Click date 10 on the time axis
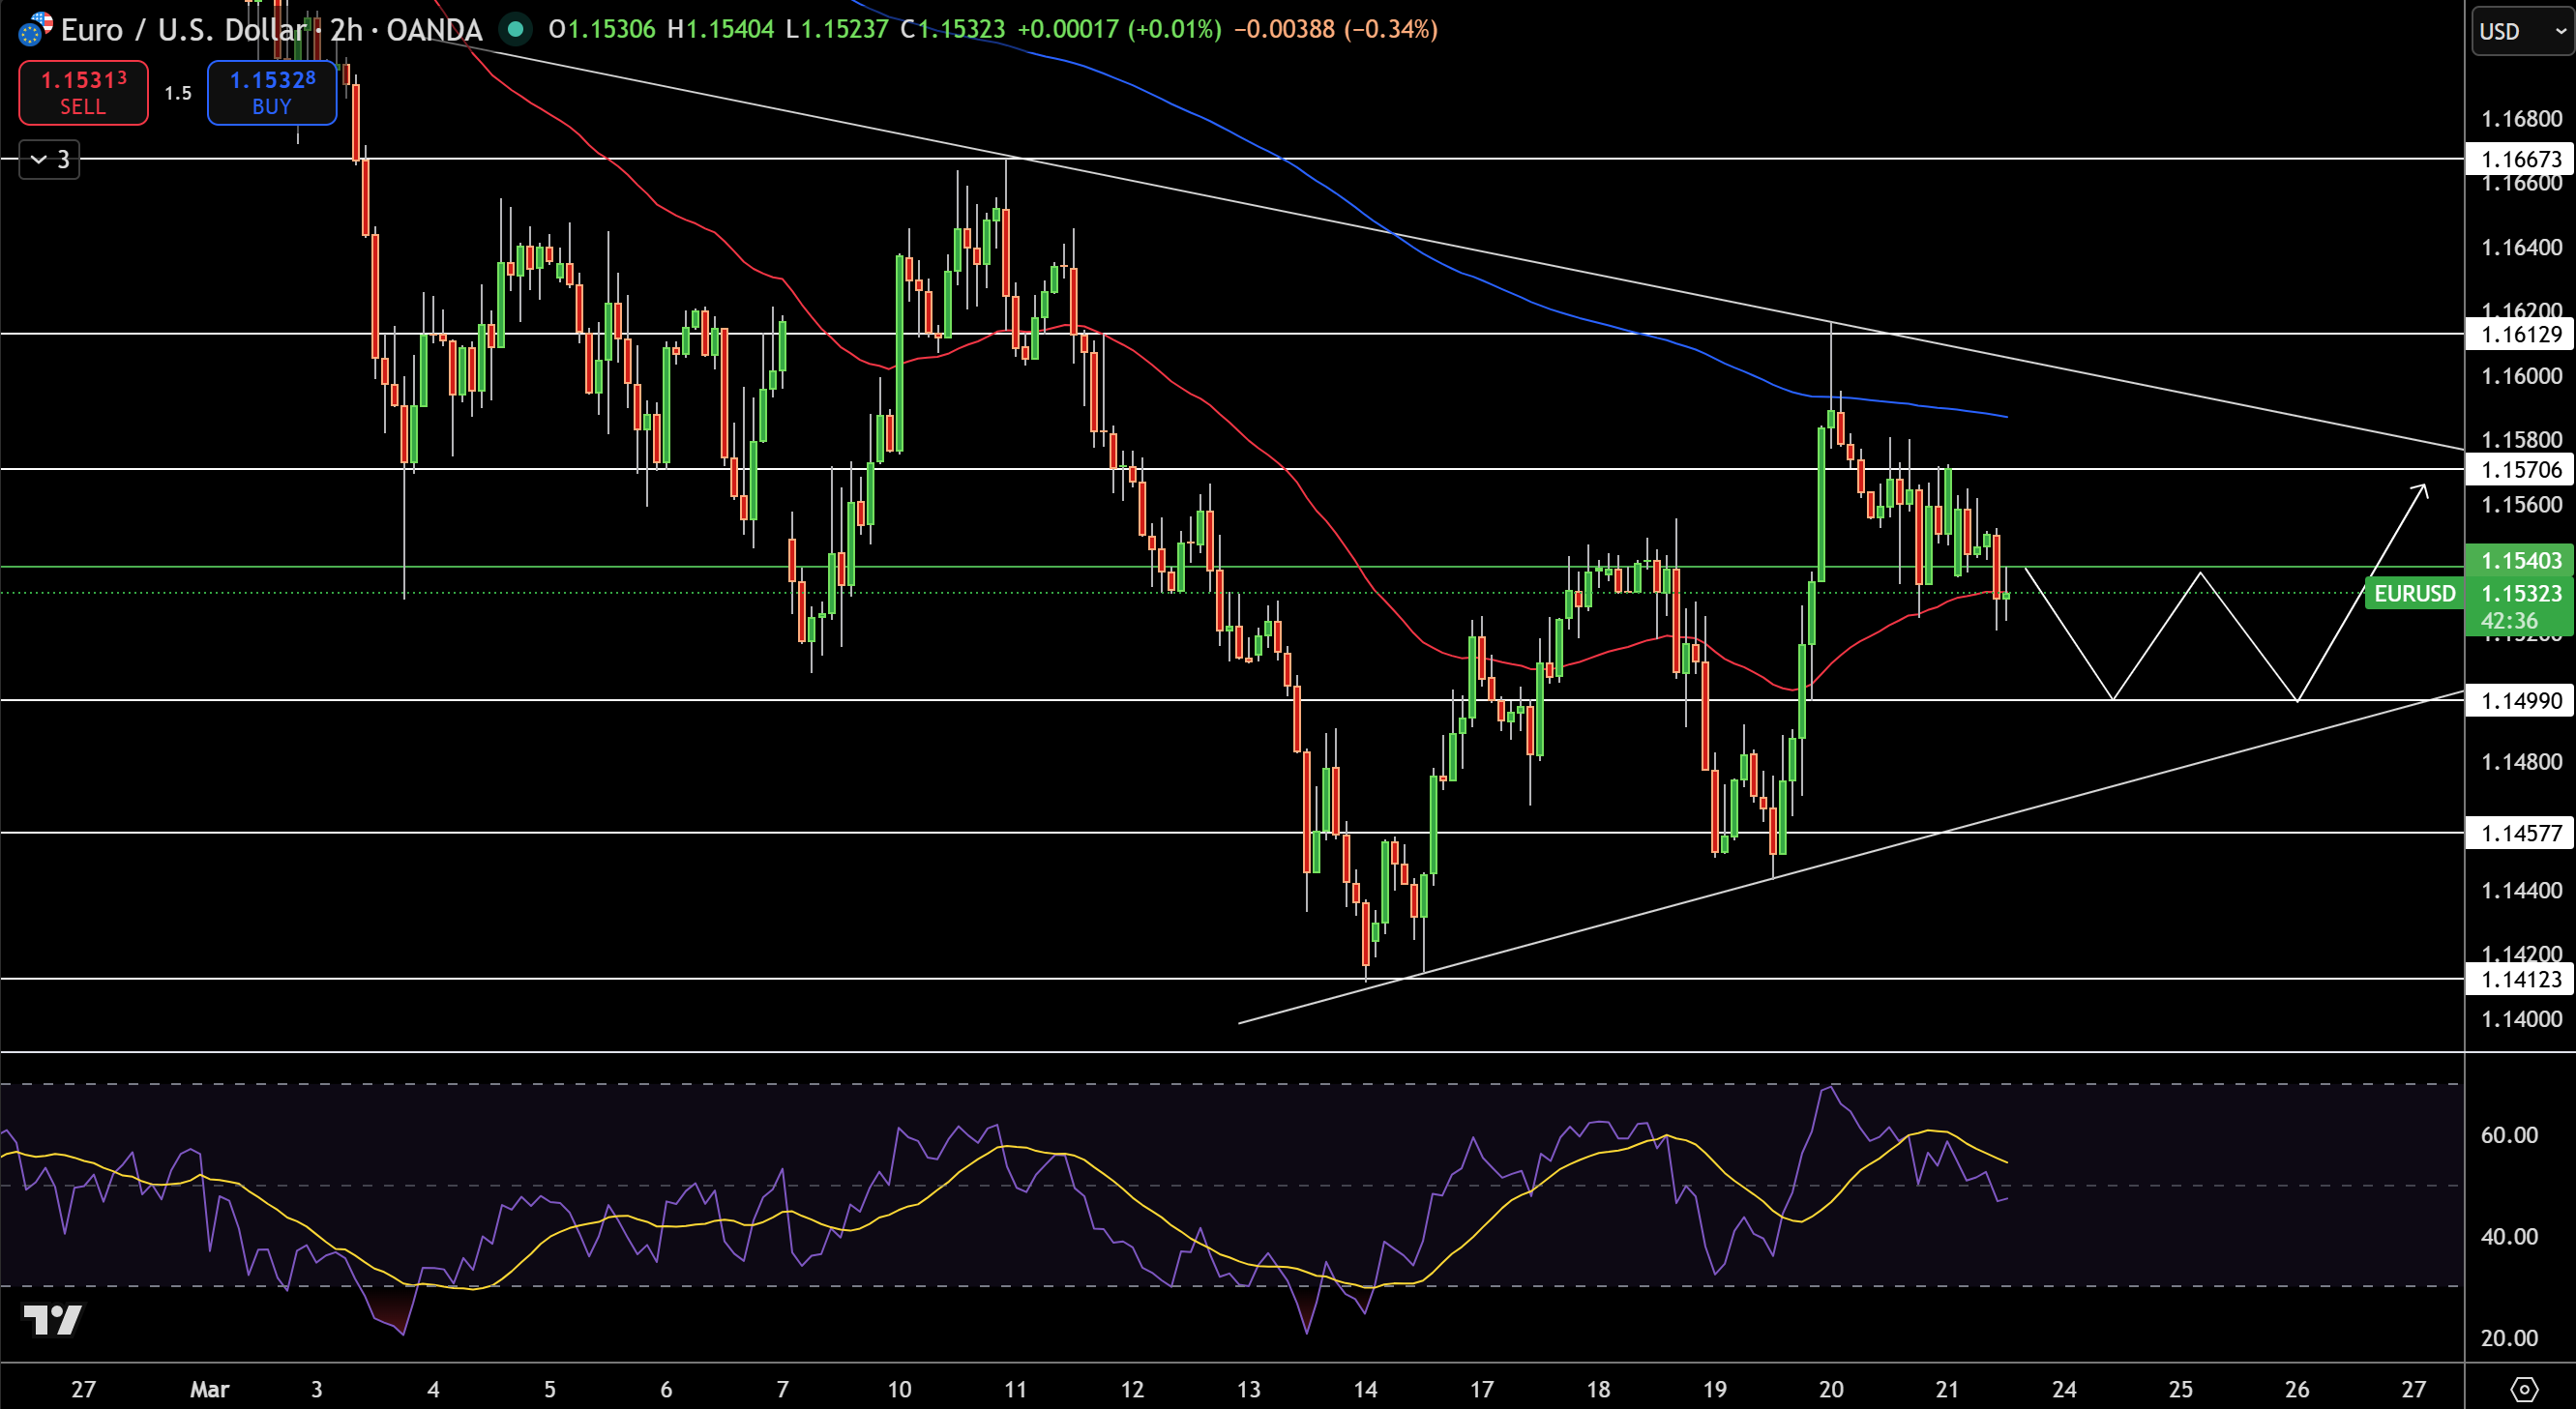The width and height of the screenshot is (2576, 1409). 899,1389
